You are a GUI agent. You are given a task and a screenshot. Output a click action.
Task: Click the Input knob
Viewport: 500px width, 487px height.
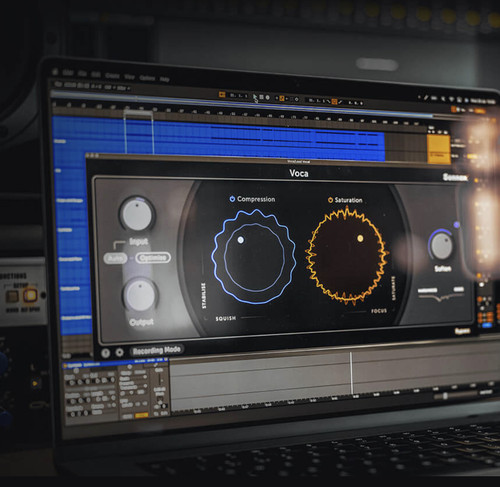[137, 214]
